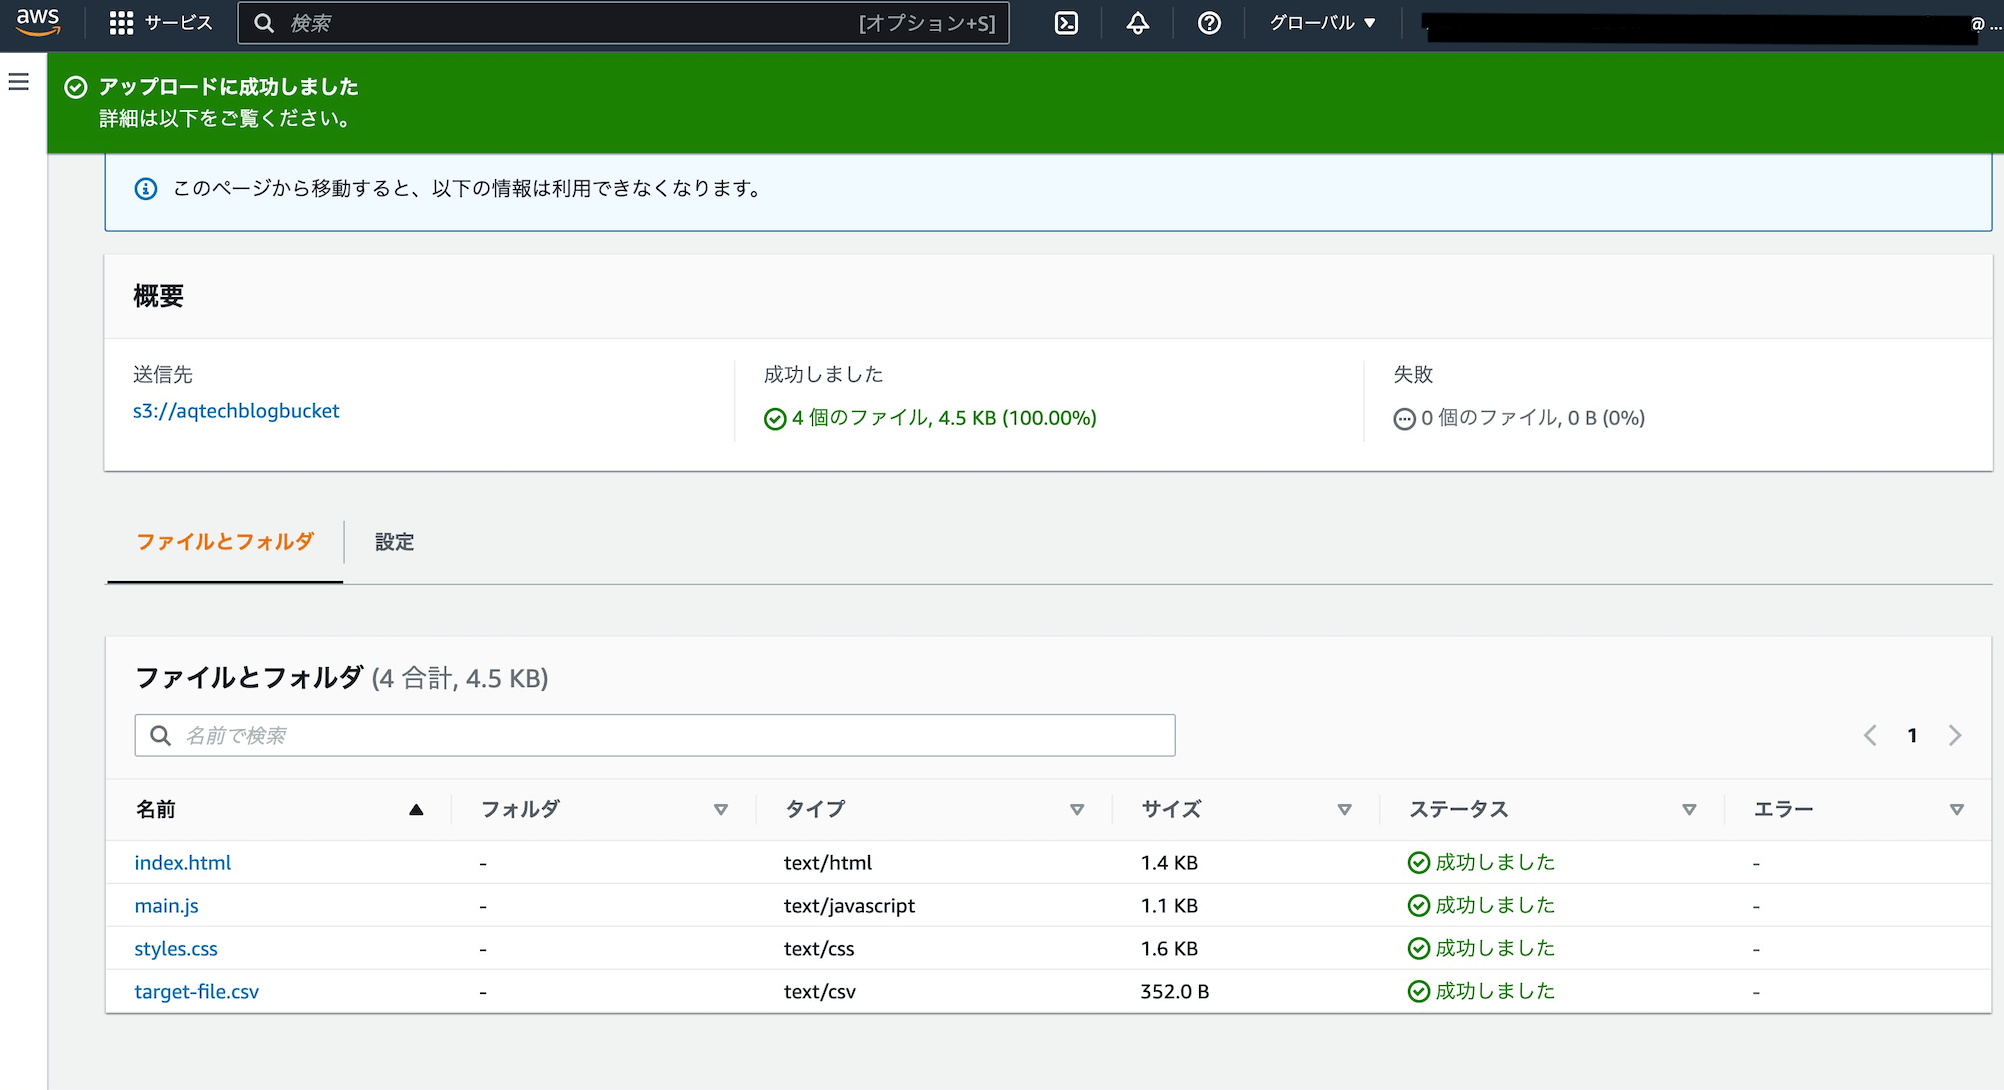The image size is (2004, 1090).
Task: Click the green check next to 4 個のファイル
Action: pos(775,419)
